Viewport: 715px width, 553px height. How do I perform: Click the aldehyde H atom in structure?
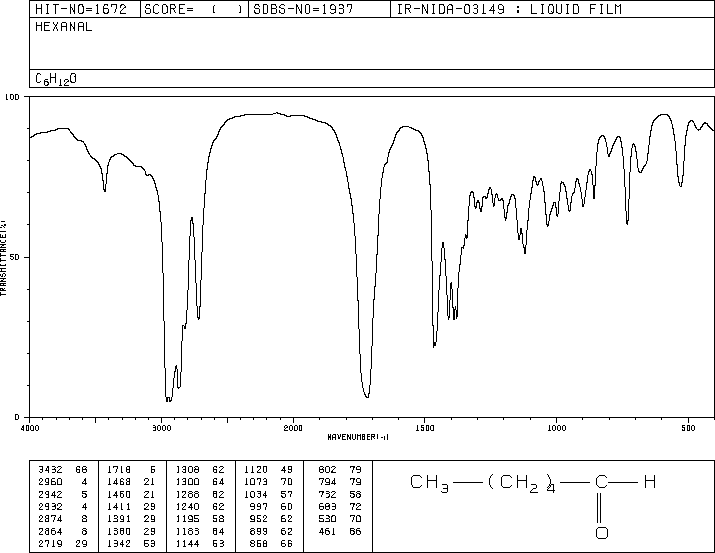[650, 481]
